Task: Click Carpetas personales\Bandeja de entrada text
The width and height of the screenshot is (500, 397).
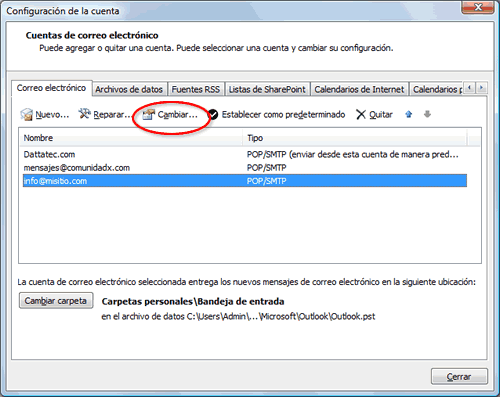Action: click(x=193, y=301)
